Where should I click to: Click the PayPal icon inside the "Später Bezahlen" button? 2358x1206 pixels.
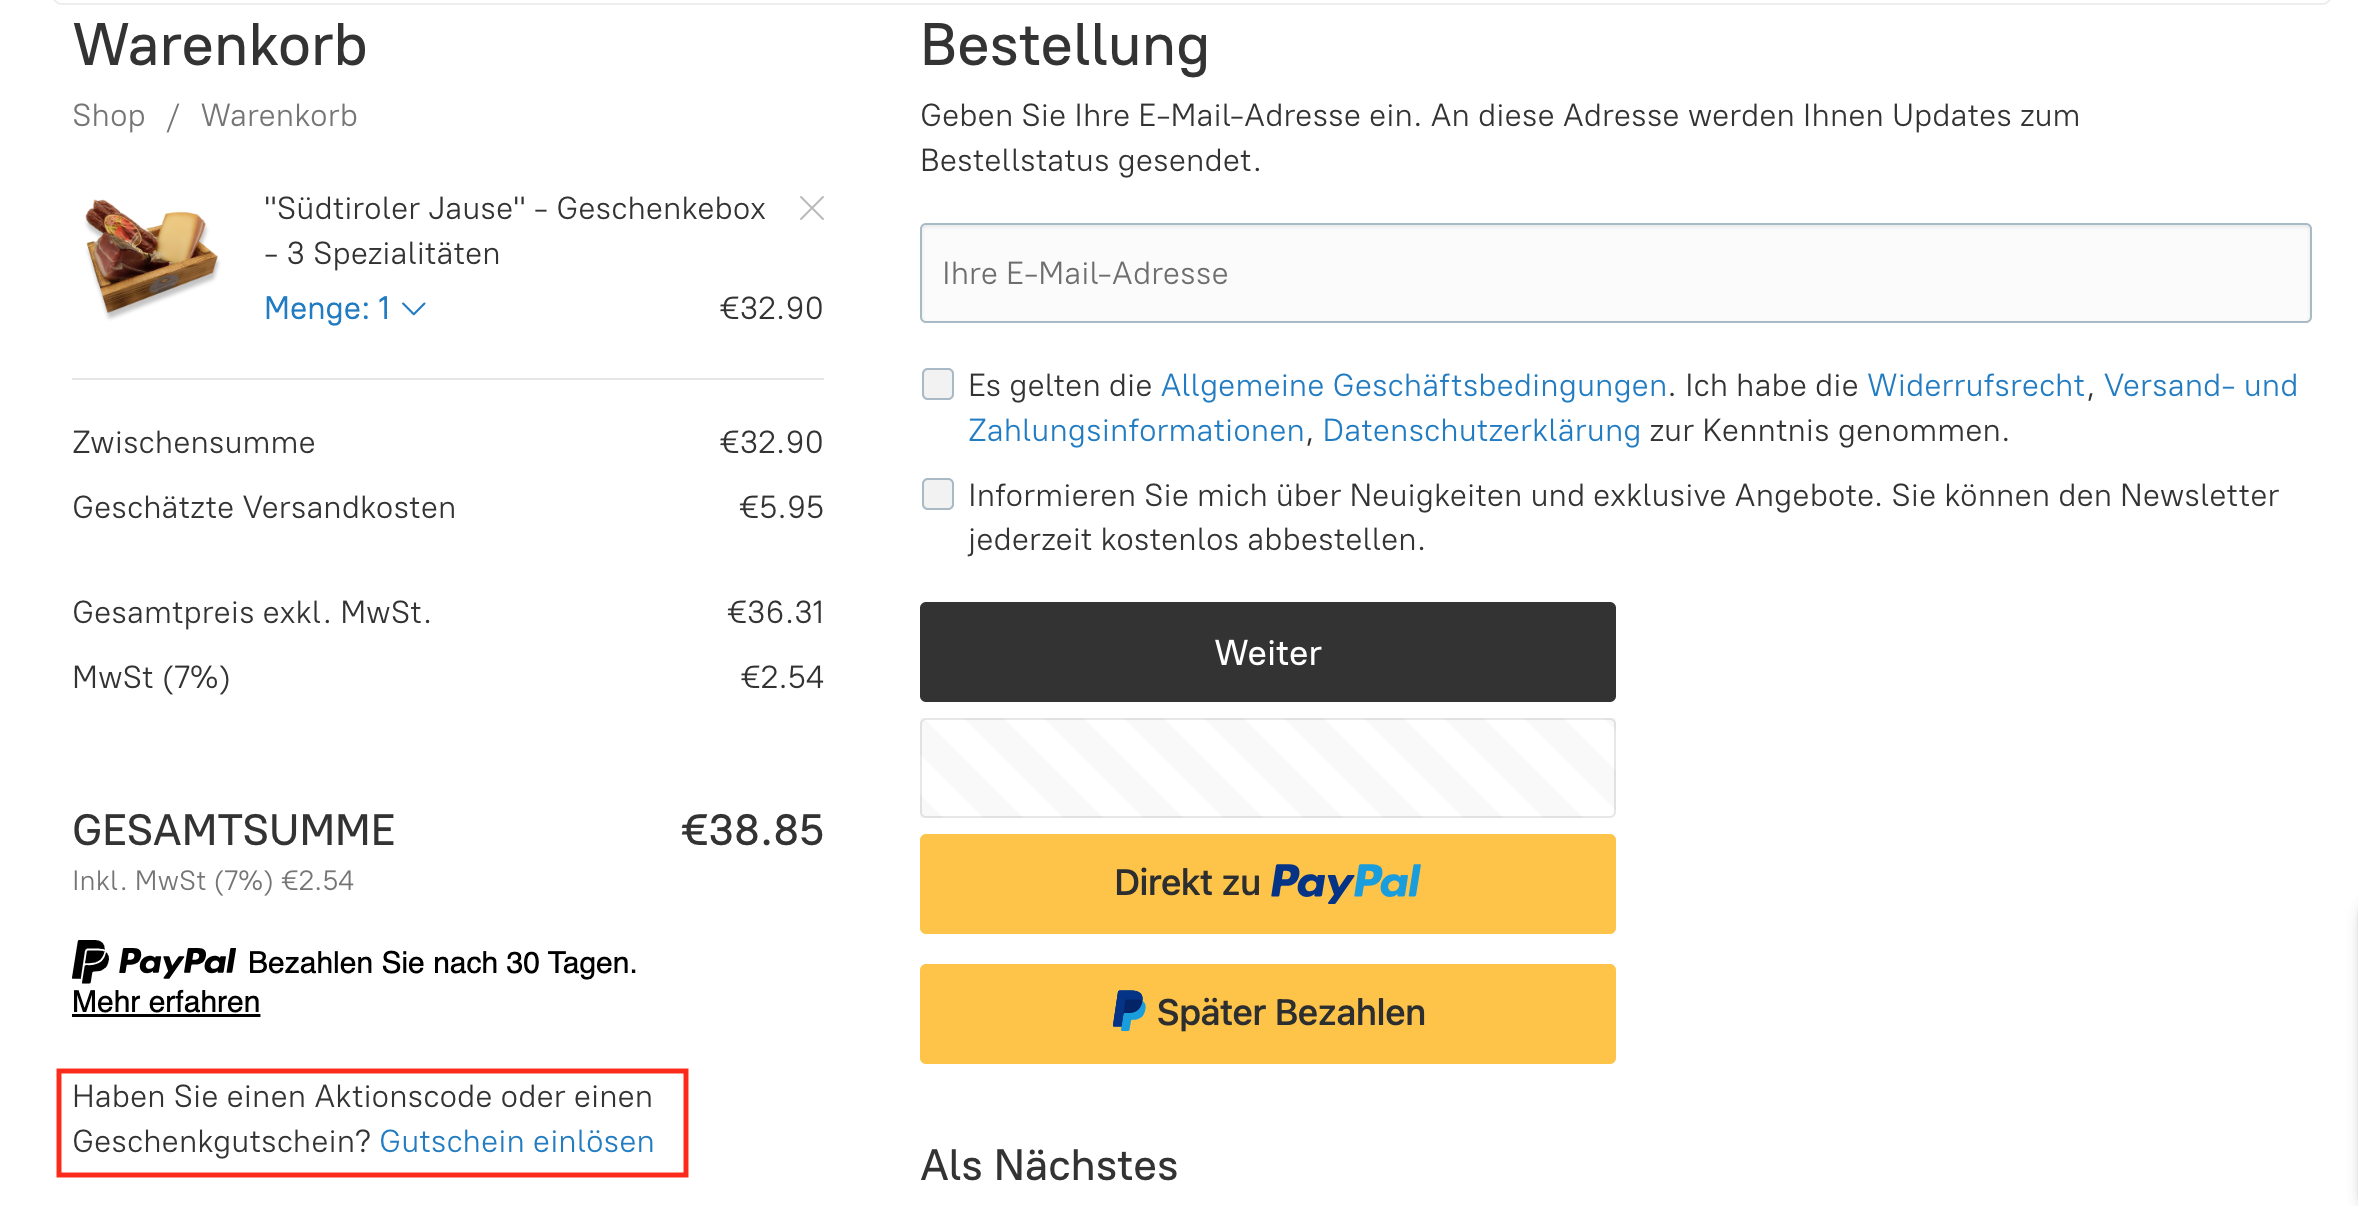[1129, 1012]
